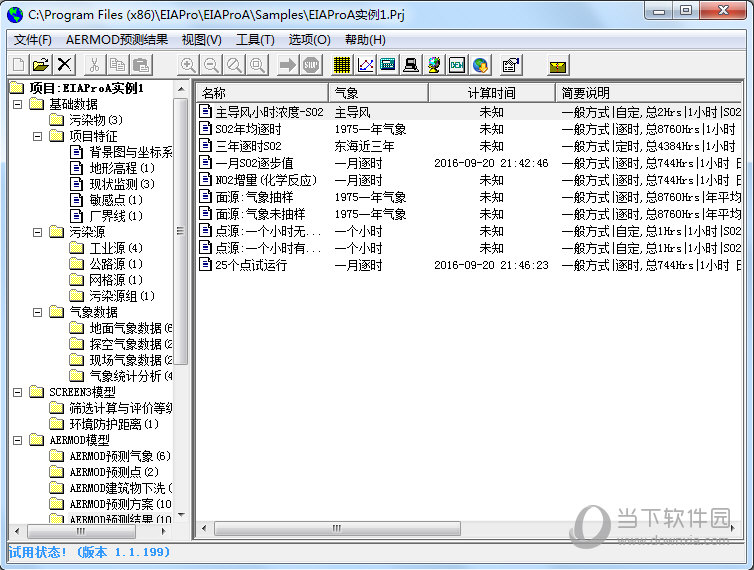Click the properties form toolbar icon
Image resolution: width=754 pixels, height=570 pixels.
(x=511, y=65)
